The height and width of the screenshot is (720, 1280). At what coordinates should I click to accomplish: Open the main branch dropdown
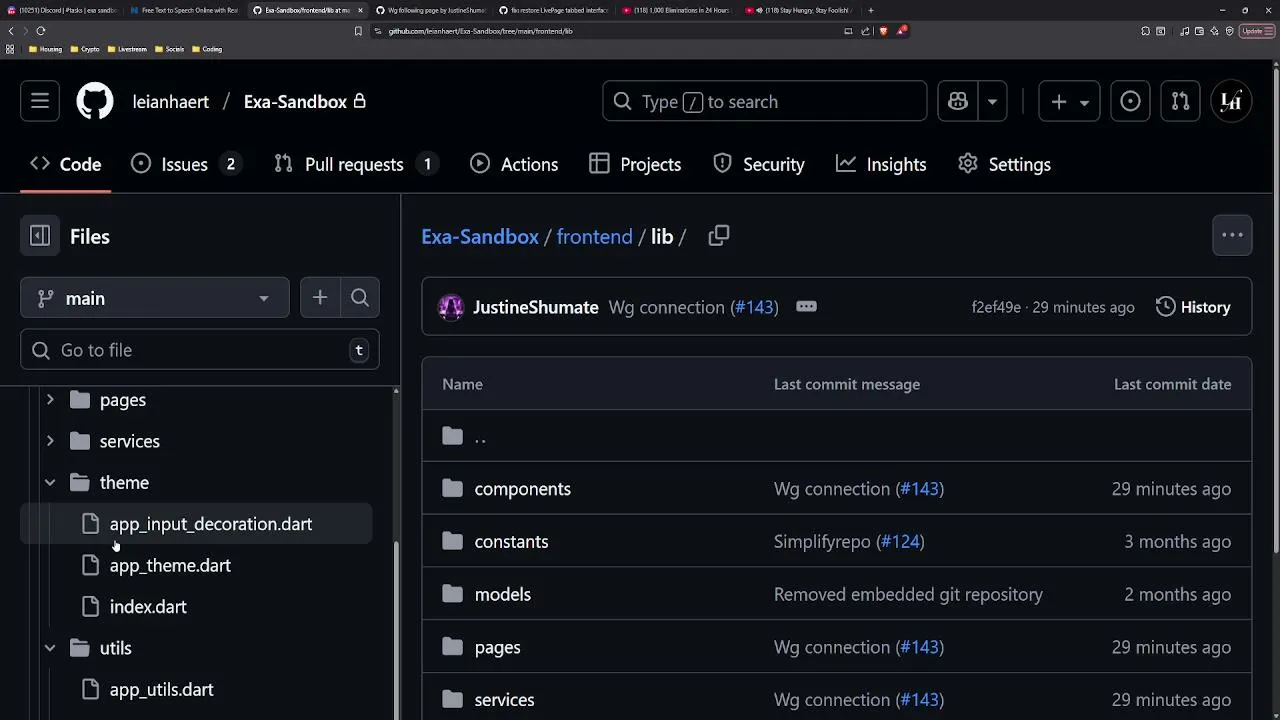tap(155, 298)
